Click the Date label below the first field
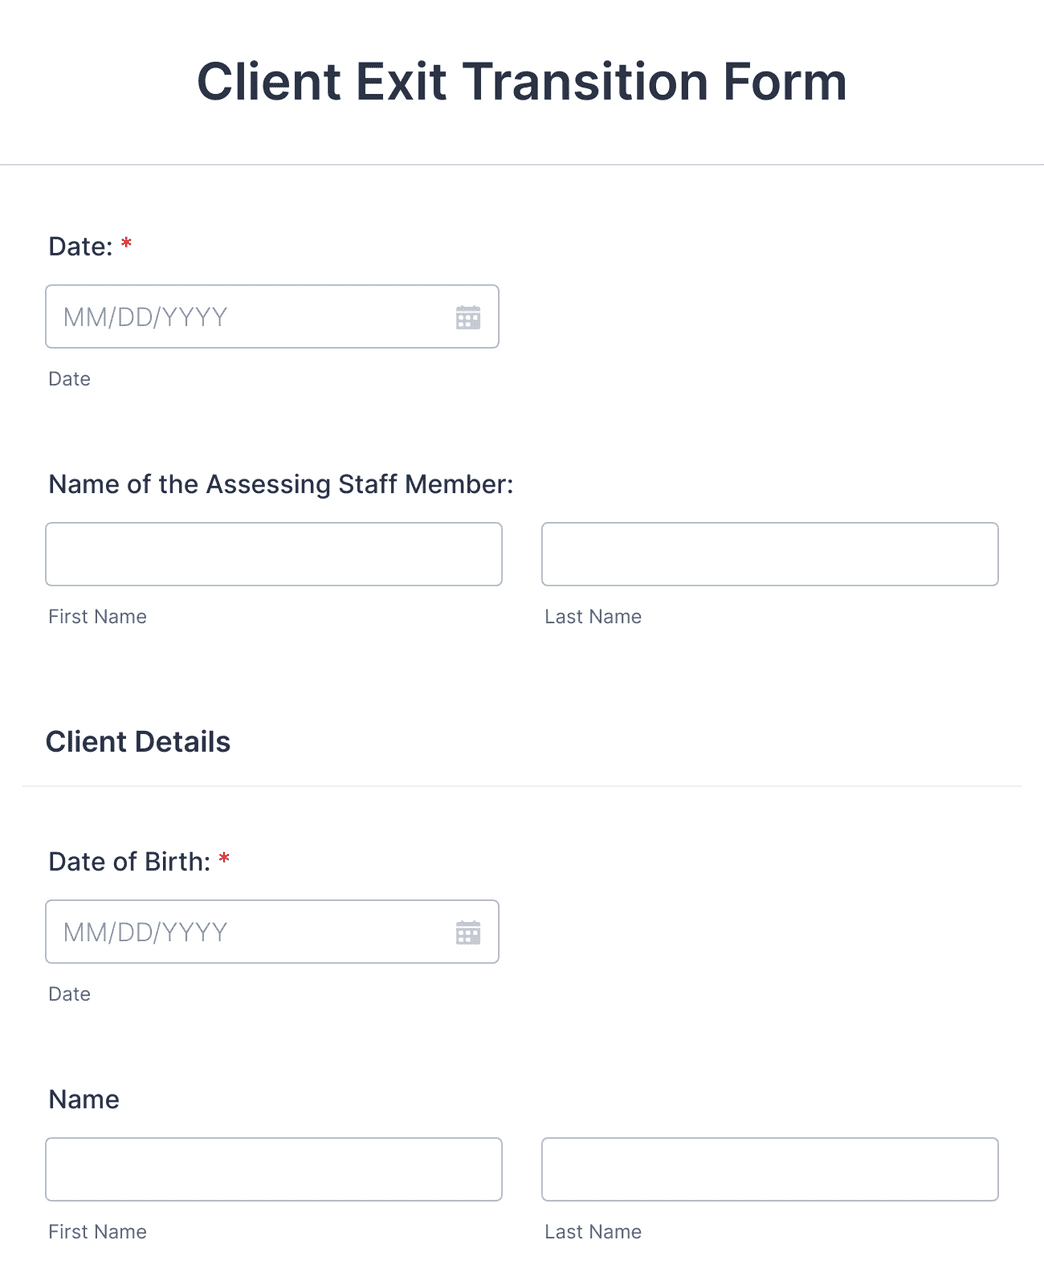 tap(69, 379)
